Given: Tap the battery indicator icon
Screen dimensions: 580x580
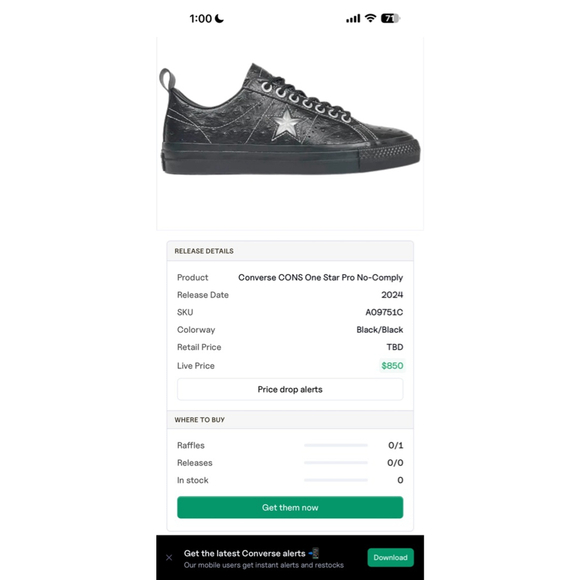Looking at the screenshot, I should click(391, 18).
